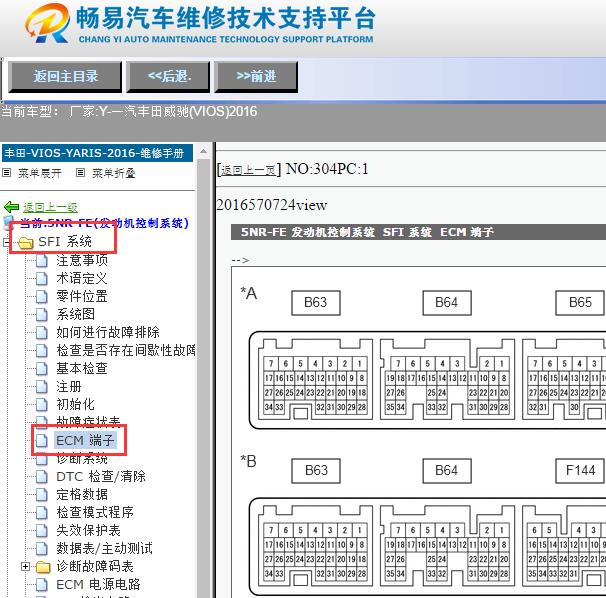Click the 菜单折叠 list icon
606x598 pixels.
(80, 173)
